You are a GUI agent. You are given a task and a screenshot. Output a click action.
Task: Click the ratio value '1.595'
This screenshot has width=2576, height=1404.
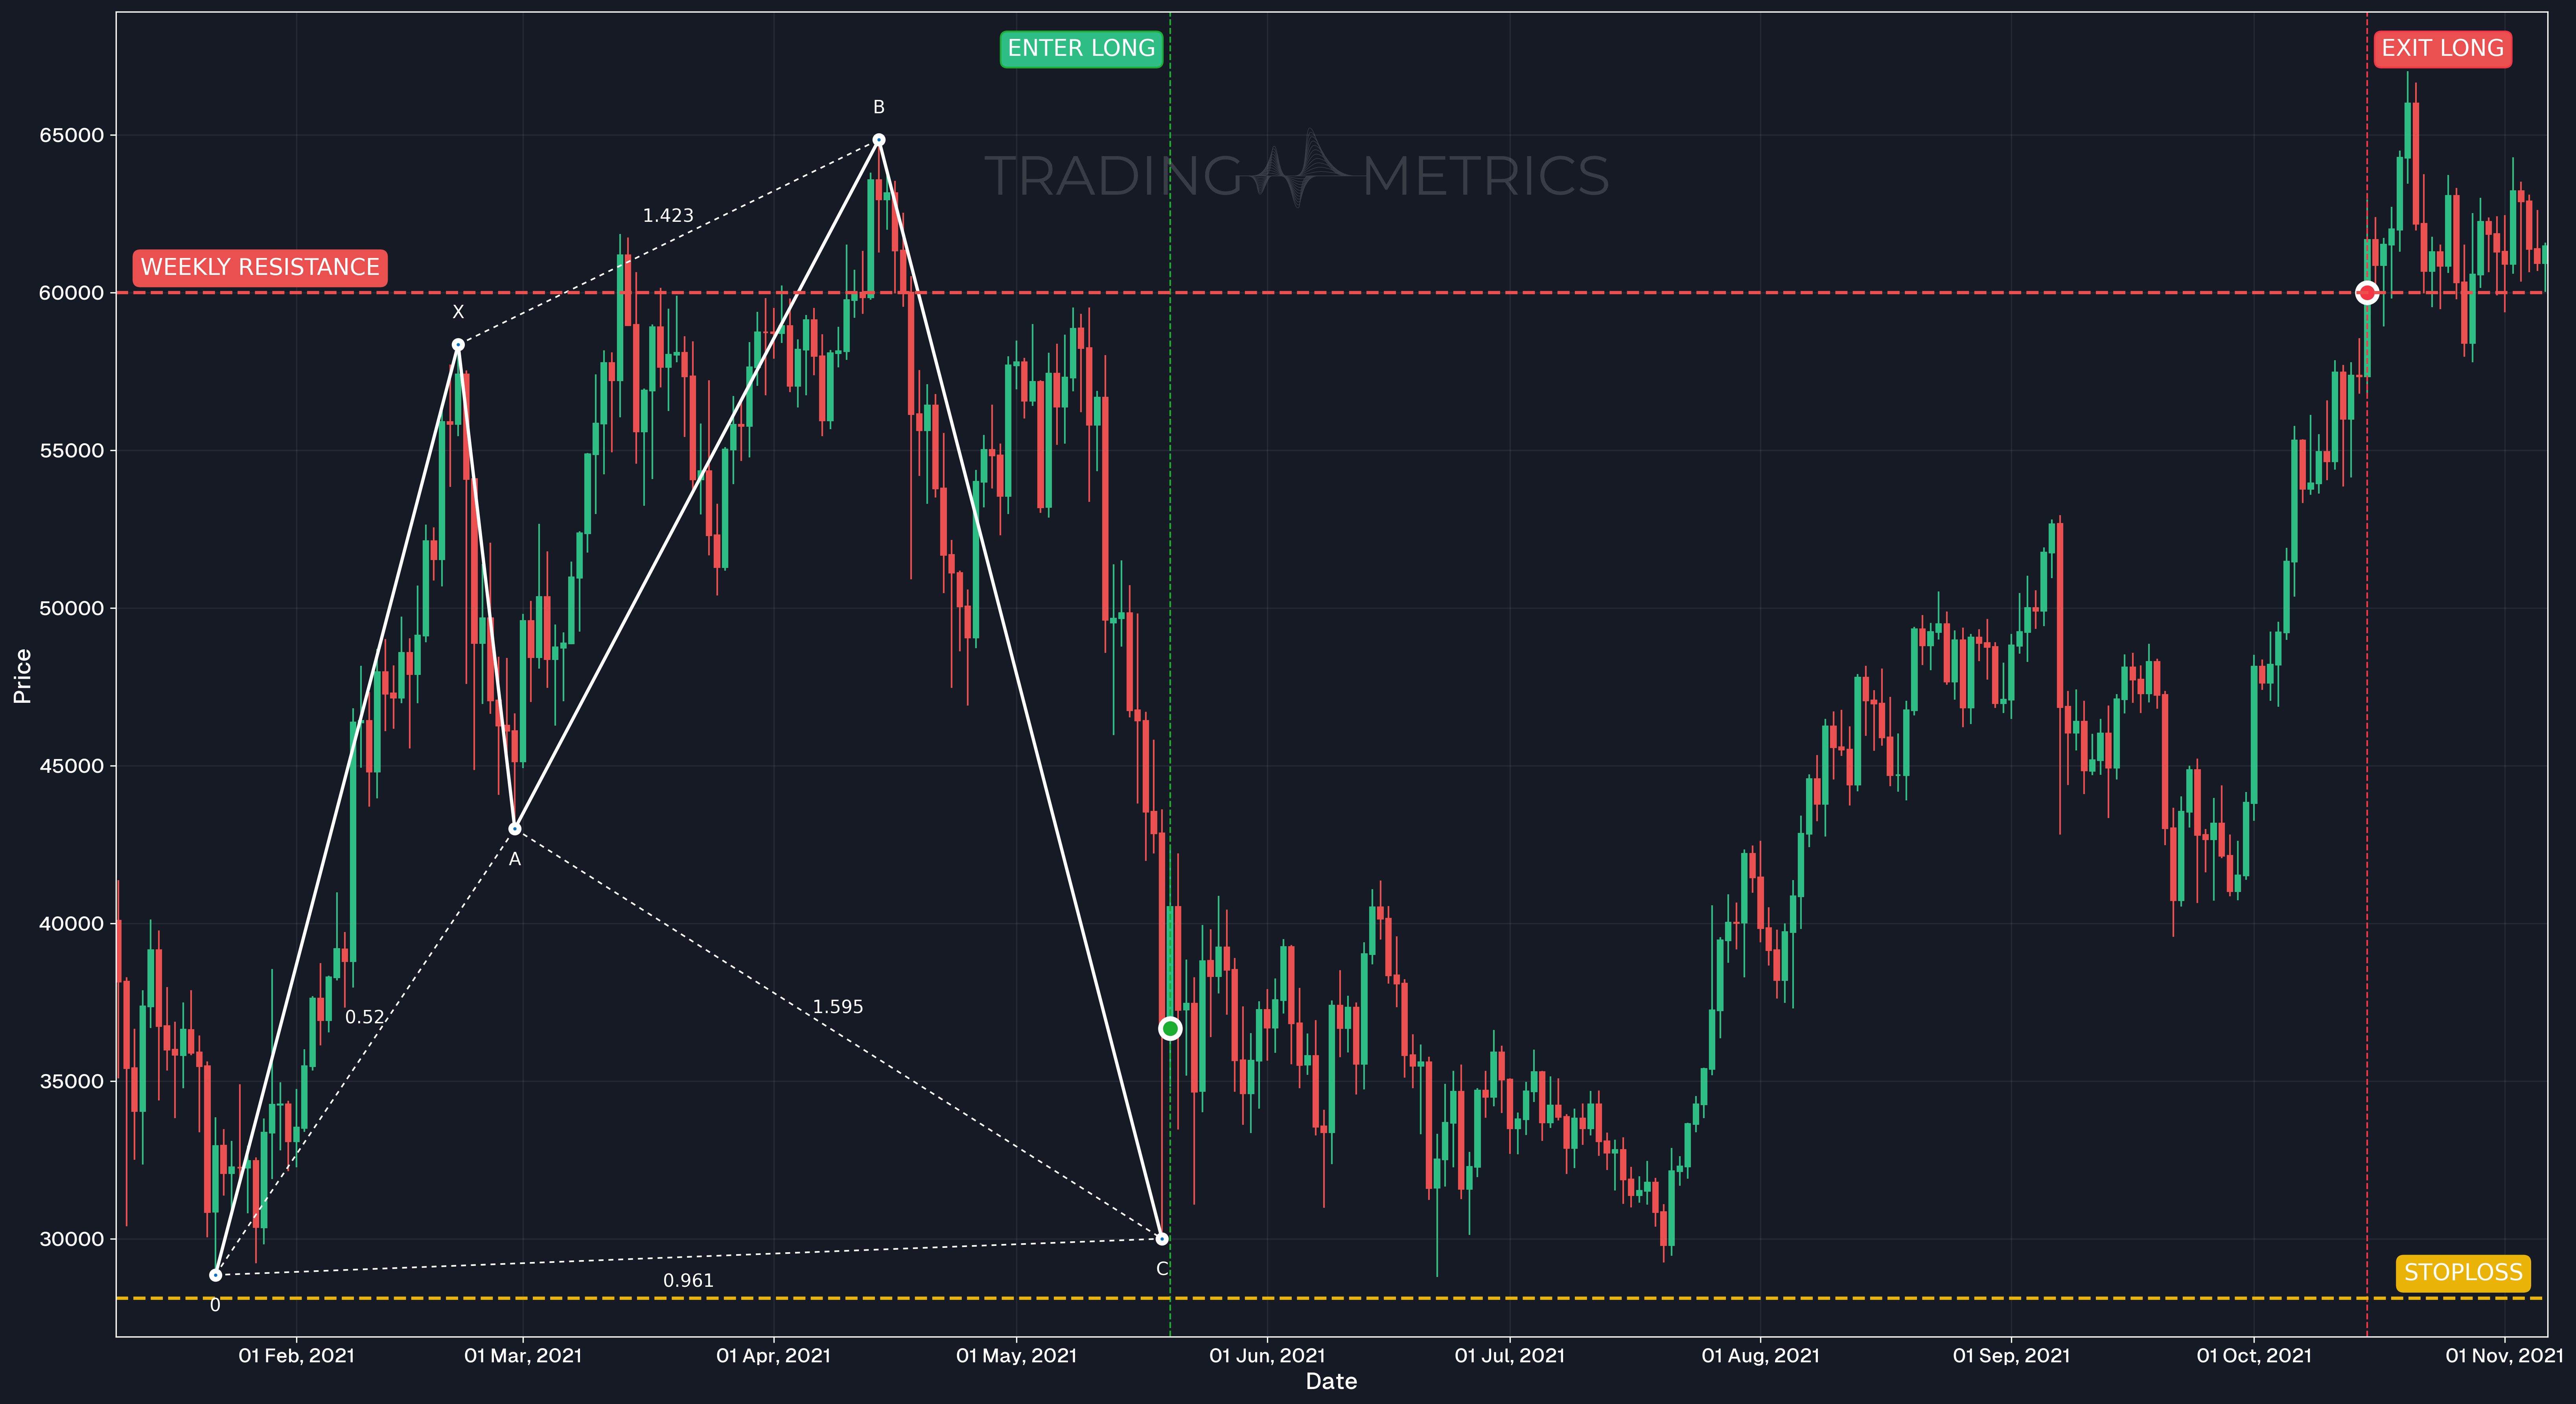click(838, 1007)
